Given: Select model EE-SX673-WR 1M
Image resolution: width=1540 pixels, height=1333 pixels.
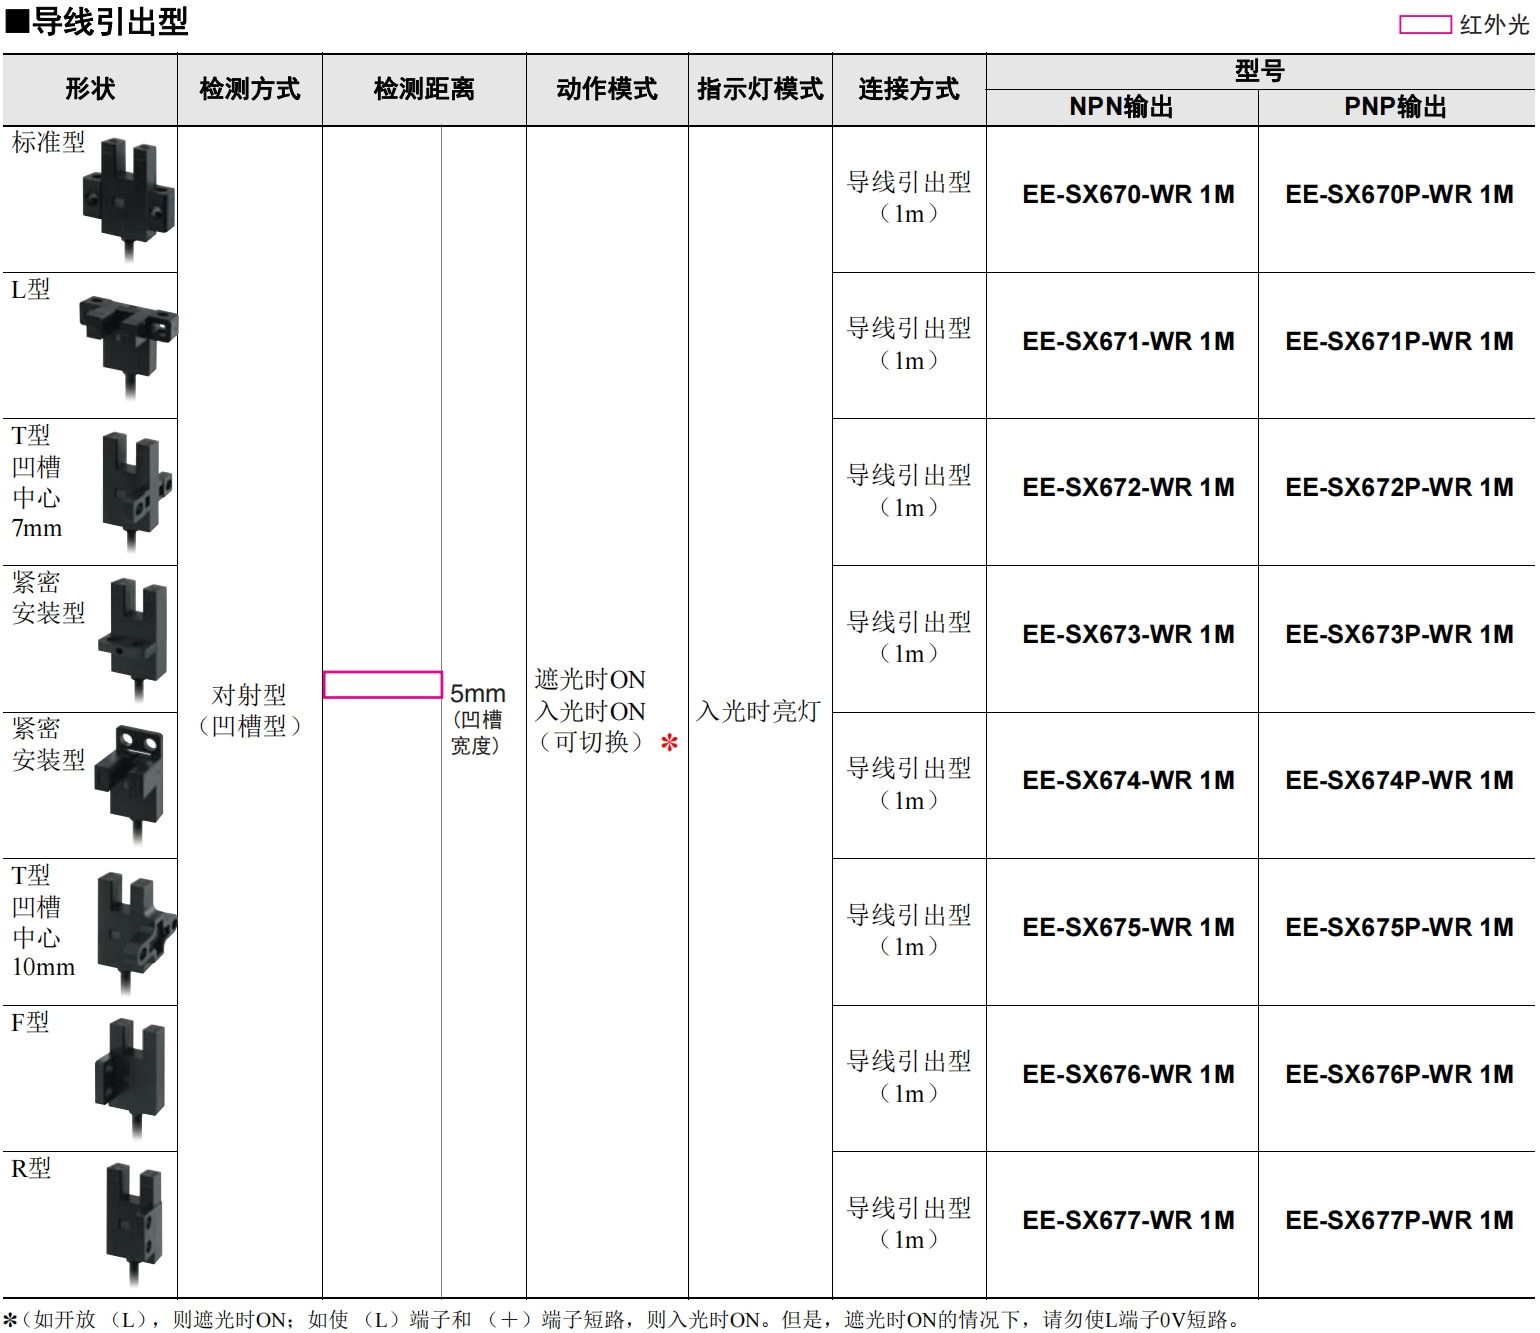Looking at the screenshot, I should [x=1129, y=634].
